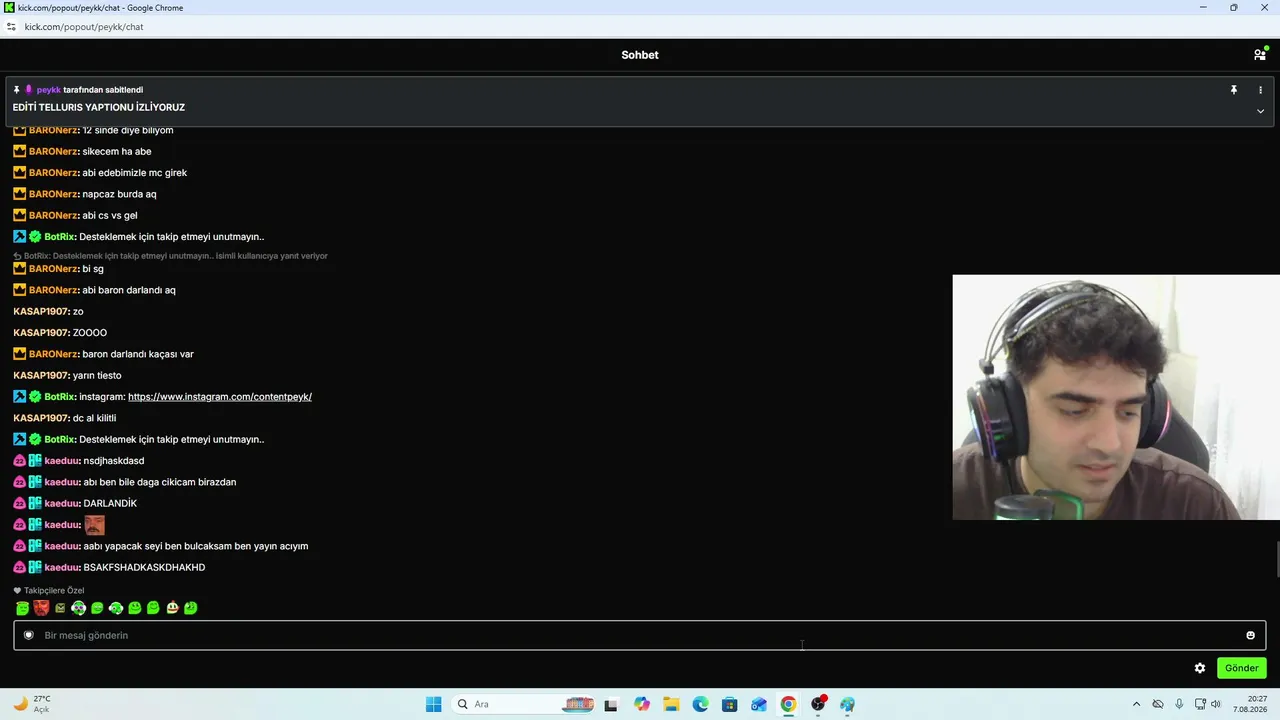Screen dimensions: 1280x720
Task: Open chat settings gear icon
Action: point(1200,668)
